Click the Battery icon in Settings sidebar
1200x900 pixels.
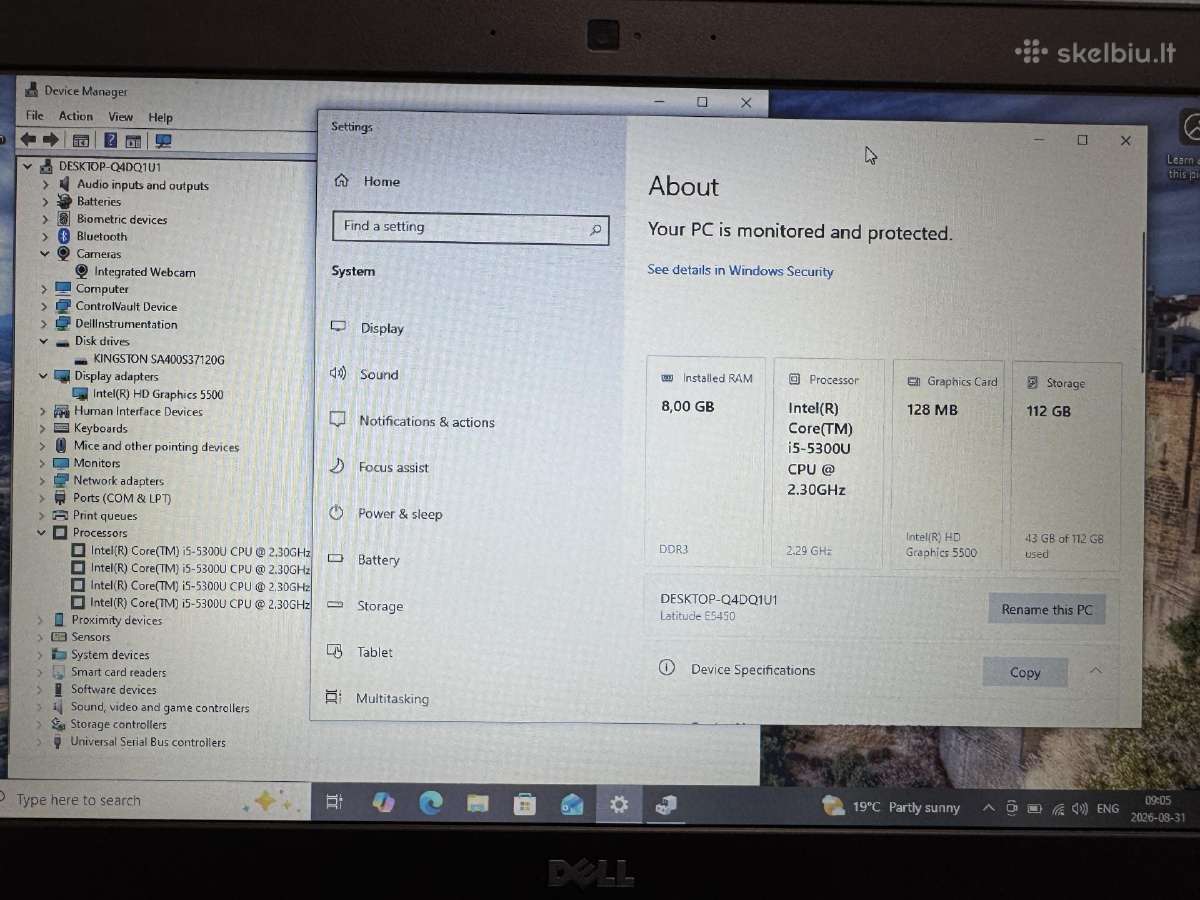click(x=336, y=559)
